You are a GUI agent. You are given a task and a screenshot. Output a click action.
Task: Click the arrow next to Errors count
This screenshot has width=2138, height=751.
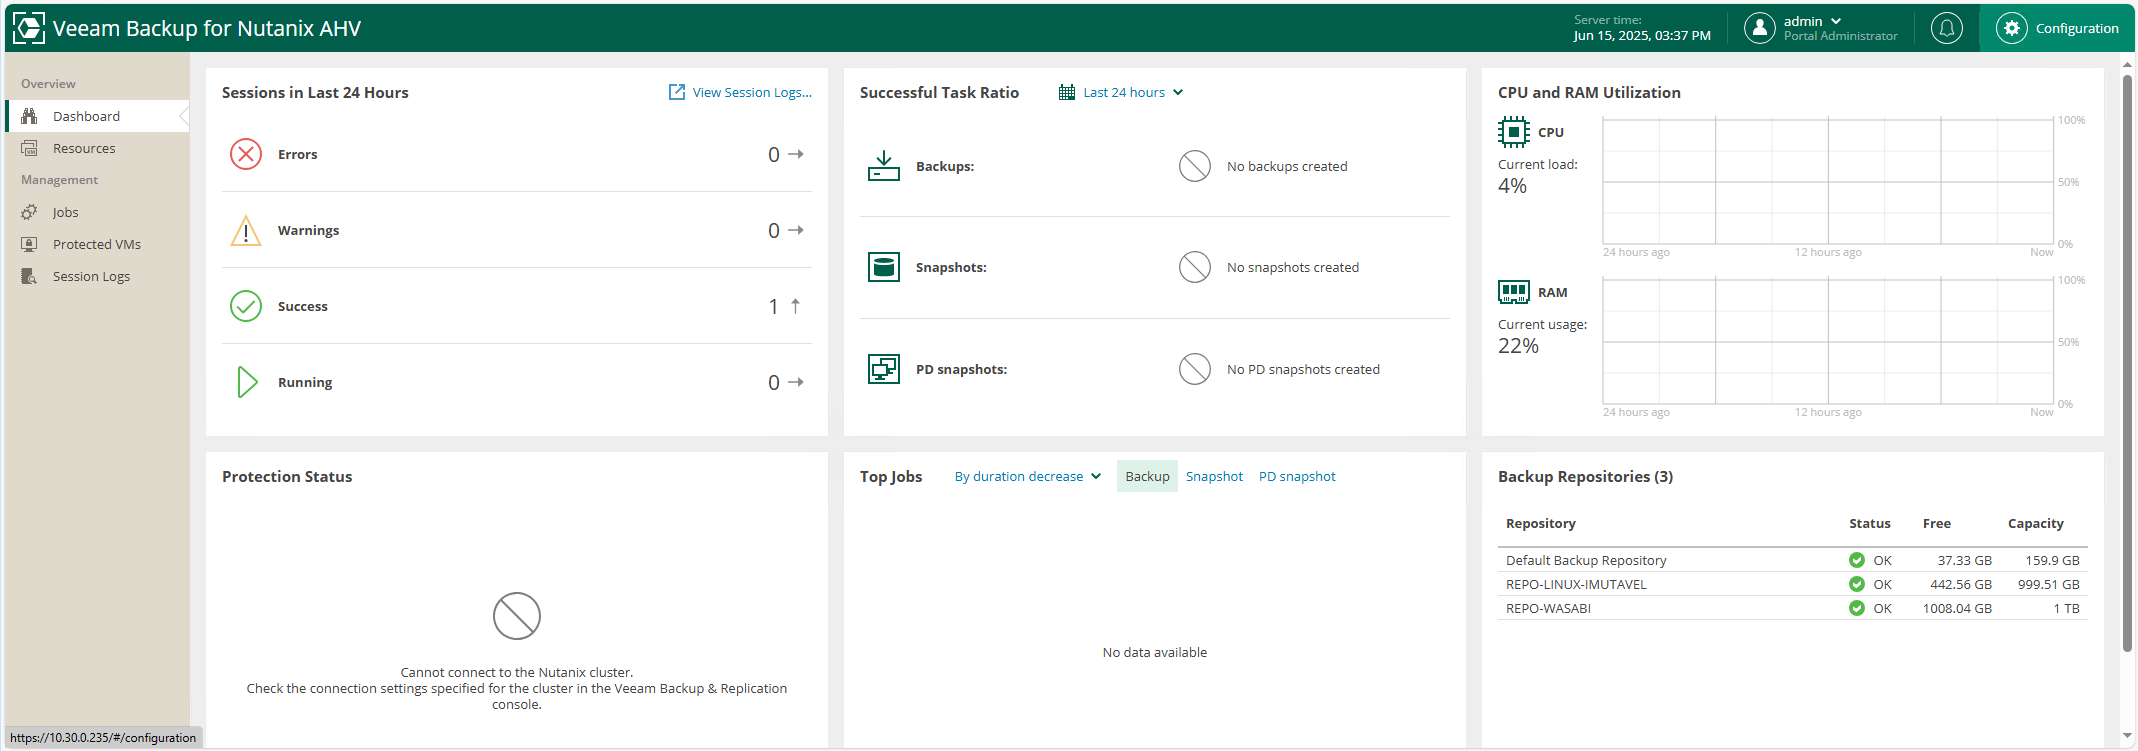(796, 154)
